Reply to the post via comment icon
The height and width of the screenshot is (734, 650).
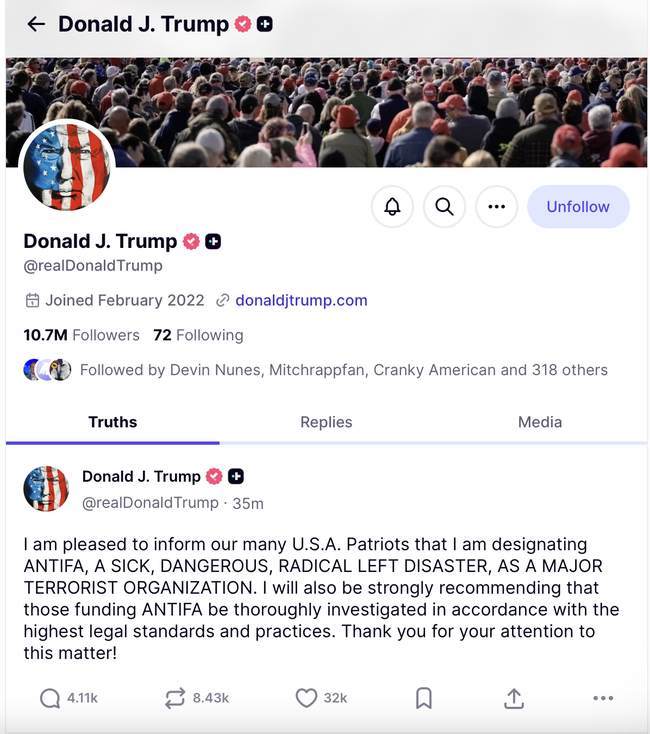[50, 698]
